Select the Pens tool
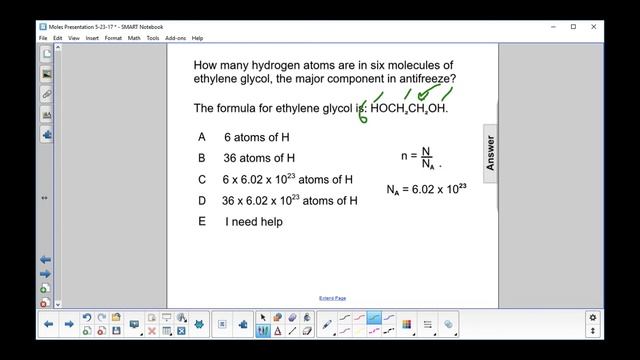 click(262, 331)
